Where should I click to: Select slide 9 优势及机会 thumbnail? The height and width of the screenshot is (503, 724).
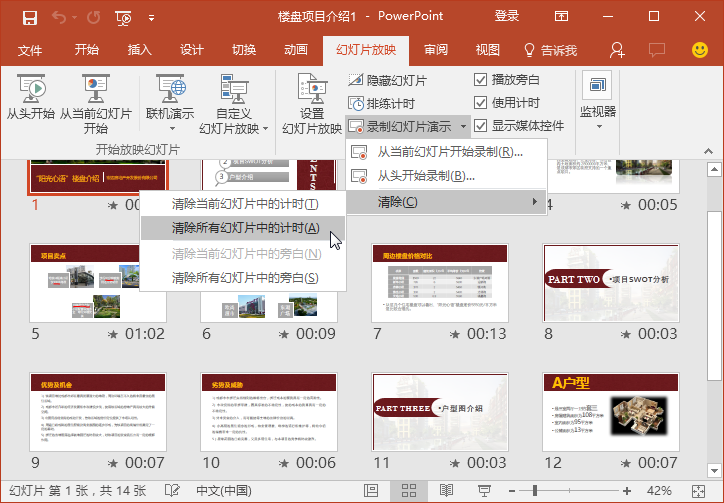97,412
